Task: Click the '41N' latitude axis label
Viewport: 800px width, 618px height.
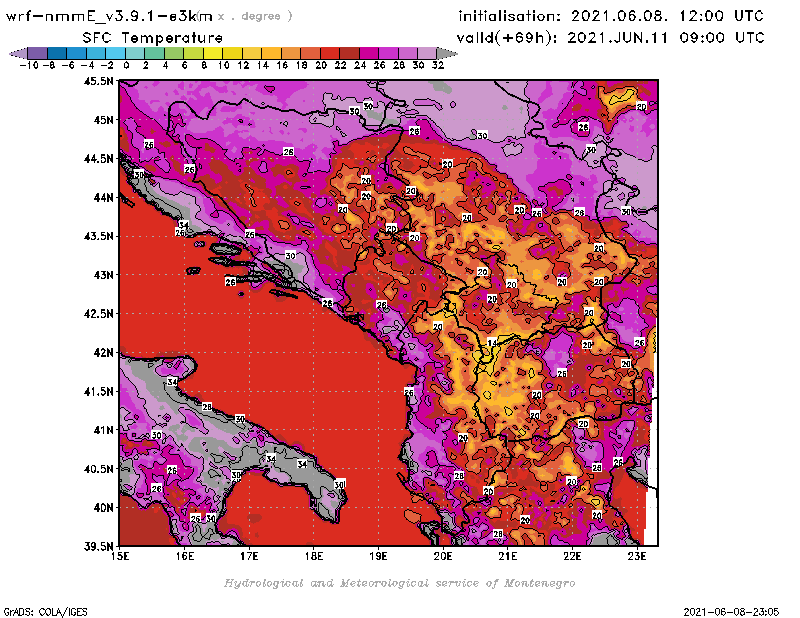Action: point(104,430)
